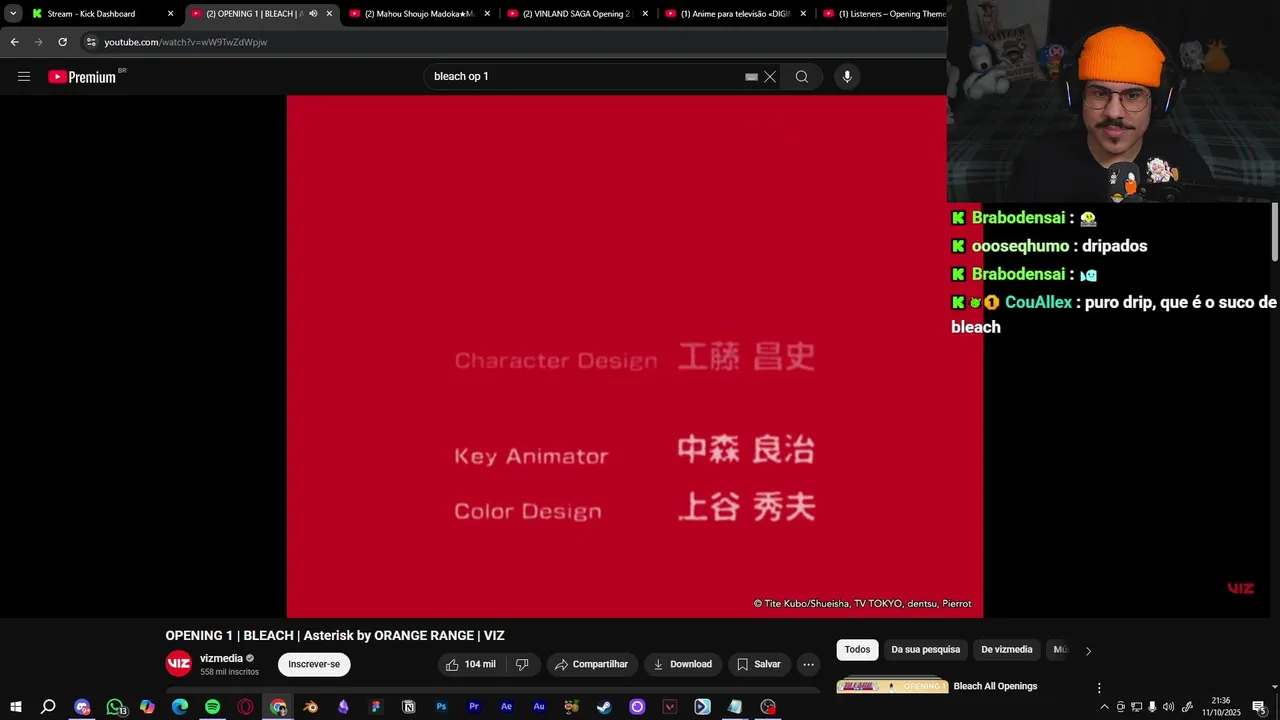This screenshot has width=1280, height=720.
Task: Open volume control in system tray
Action: coord(1168,707)
